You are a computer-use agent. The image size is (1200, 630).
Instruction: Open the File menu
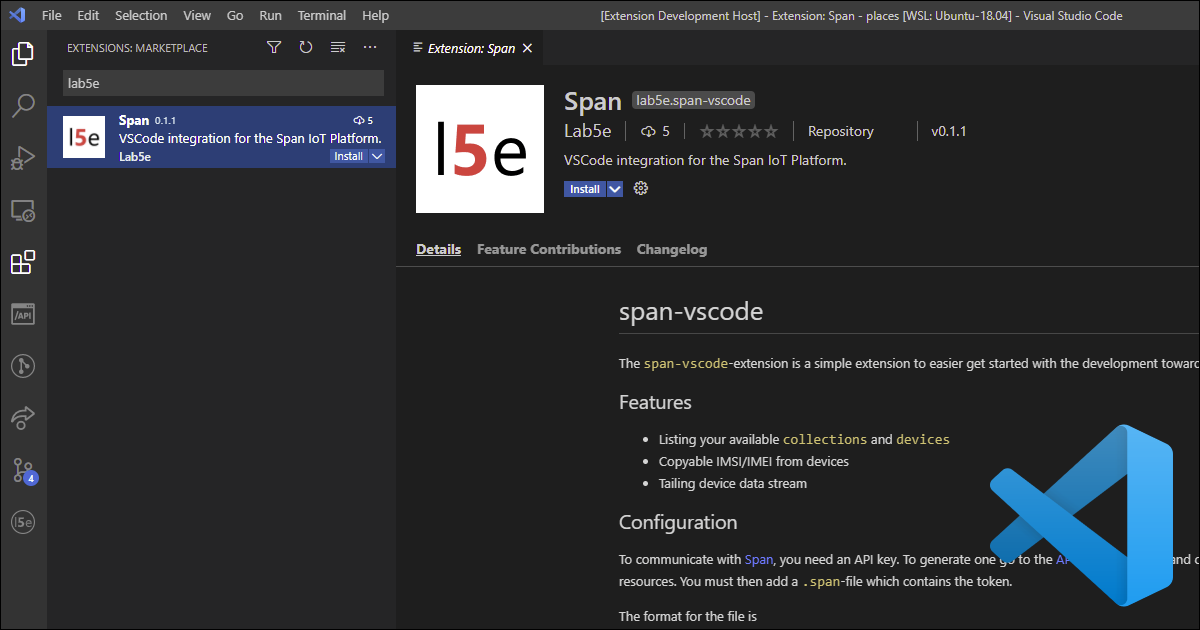(52, 16)
